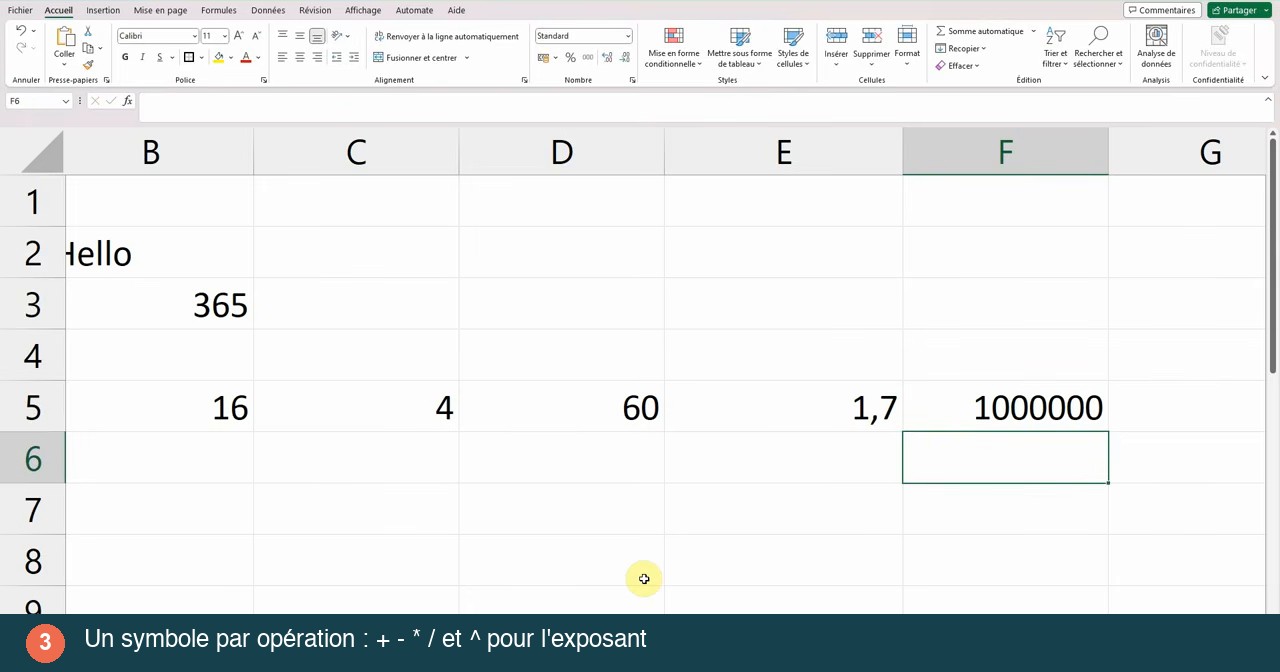Viewport: 1280px width, 672px height.
Task: Toggle italic with the I button
Action: click(x=142, y=58)
